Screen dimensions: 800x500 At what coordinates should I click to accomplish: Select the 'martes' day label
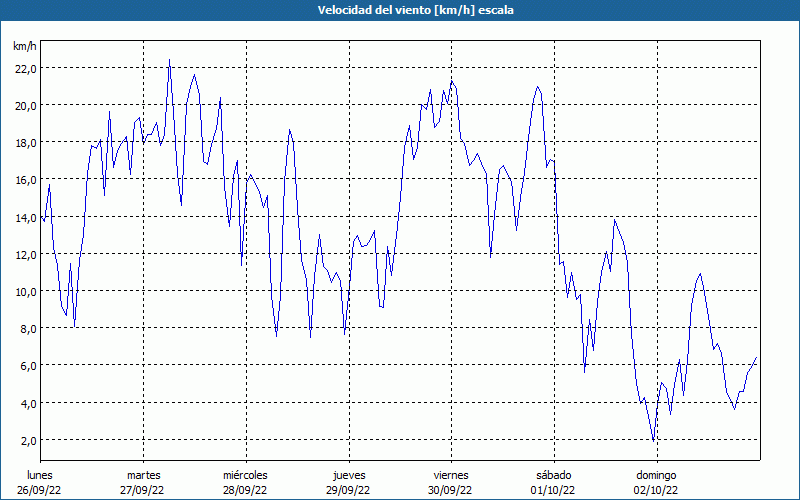[143, 475]
